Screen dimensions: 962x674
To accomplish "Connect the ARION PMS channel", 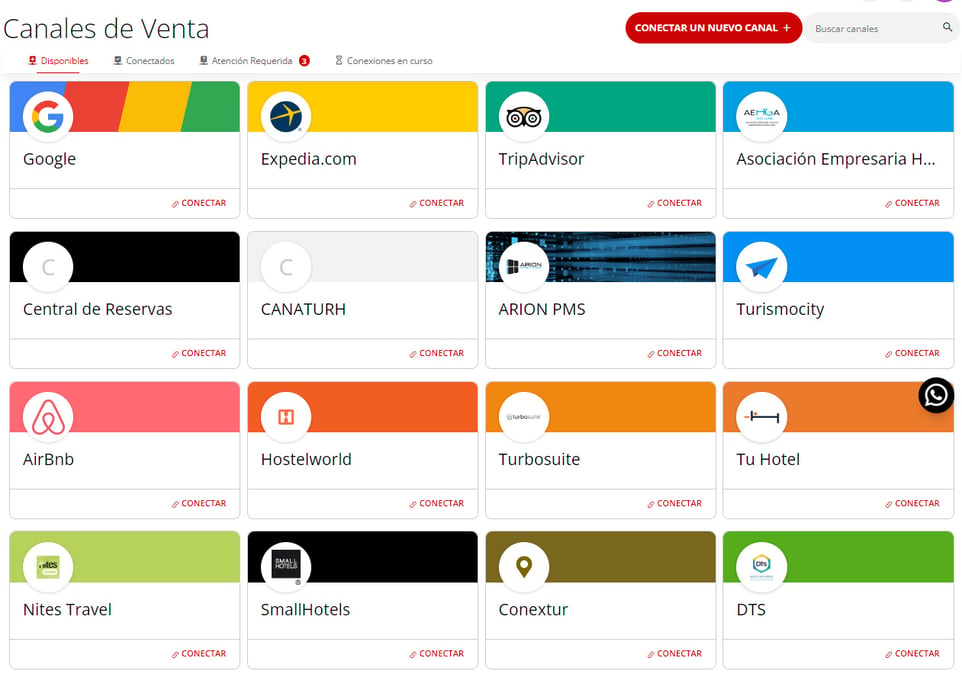I will click(x=674, y=353).
